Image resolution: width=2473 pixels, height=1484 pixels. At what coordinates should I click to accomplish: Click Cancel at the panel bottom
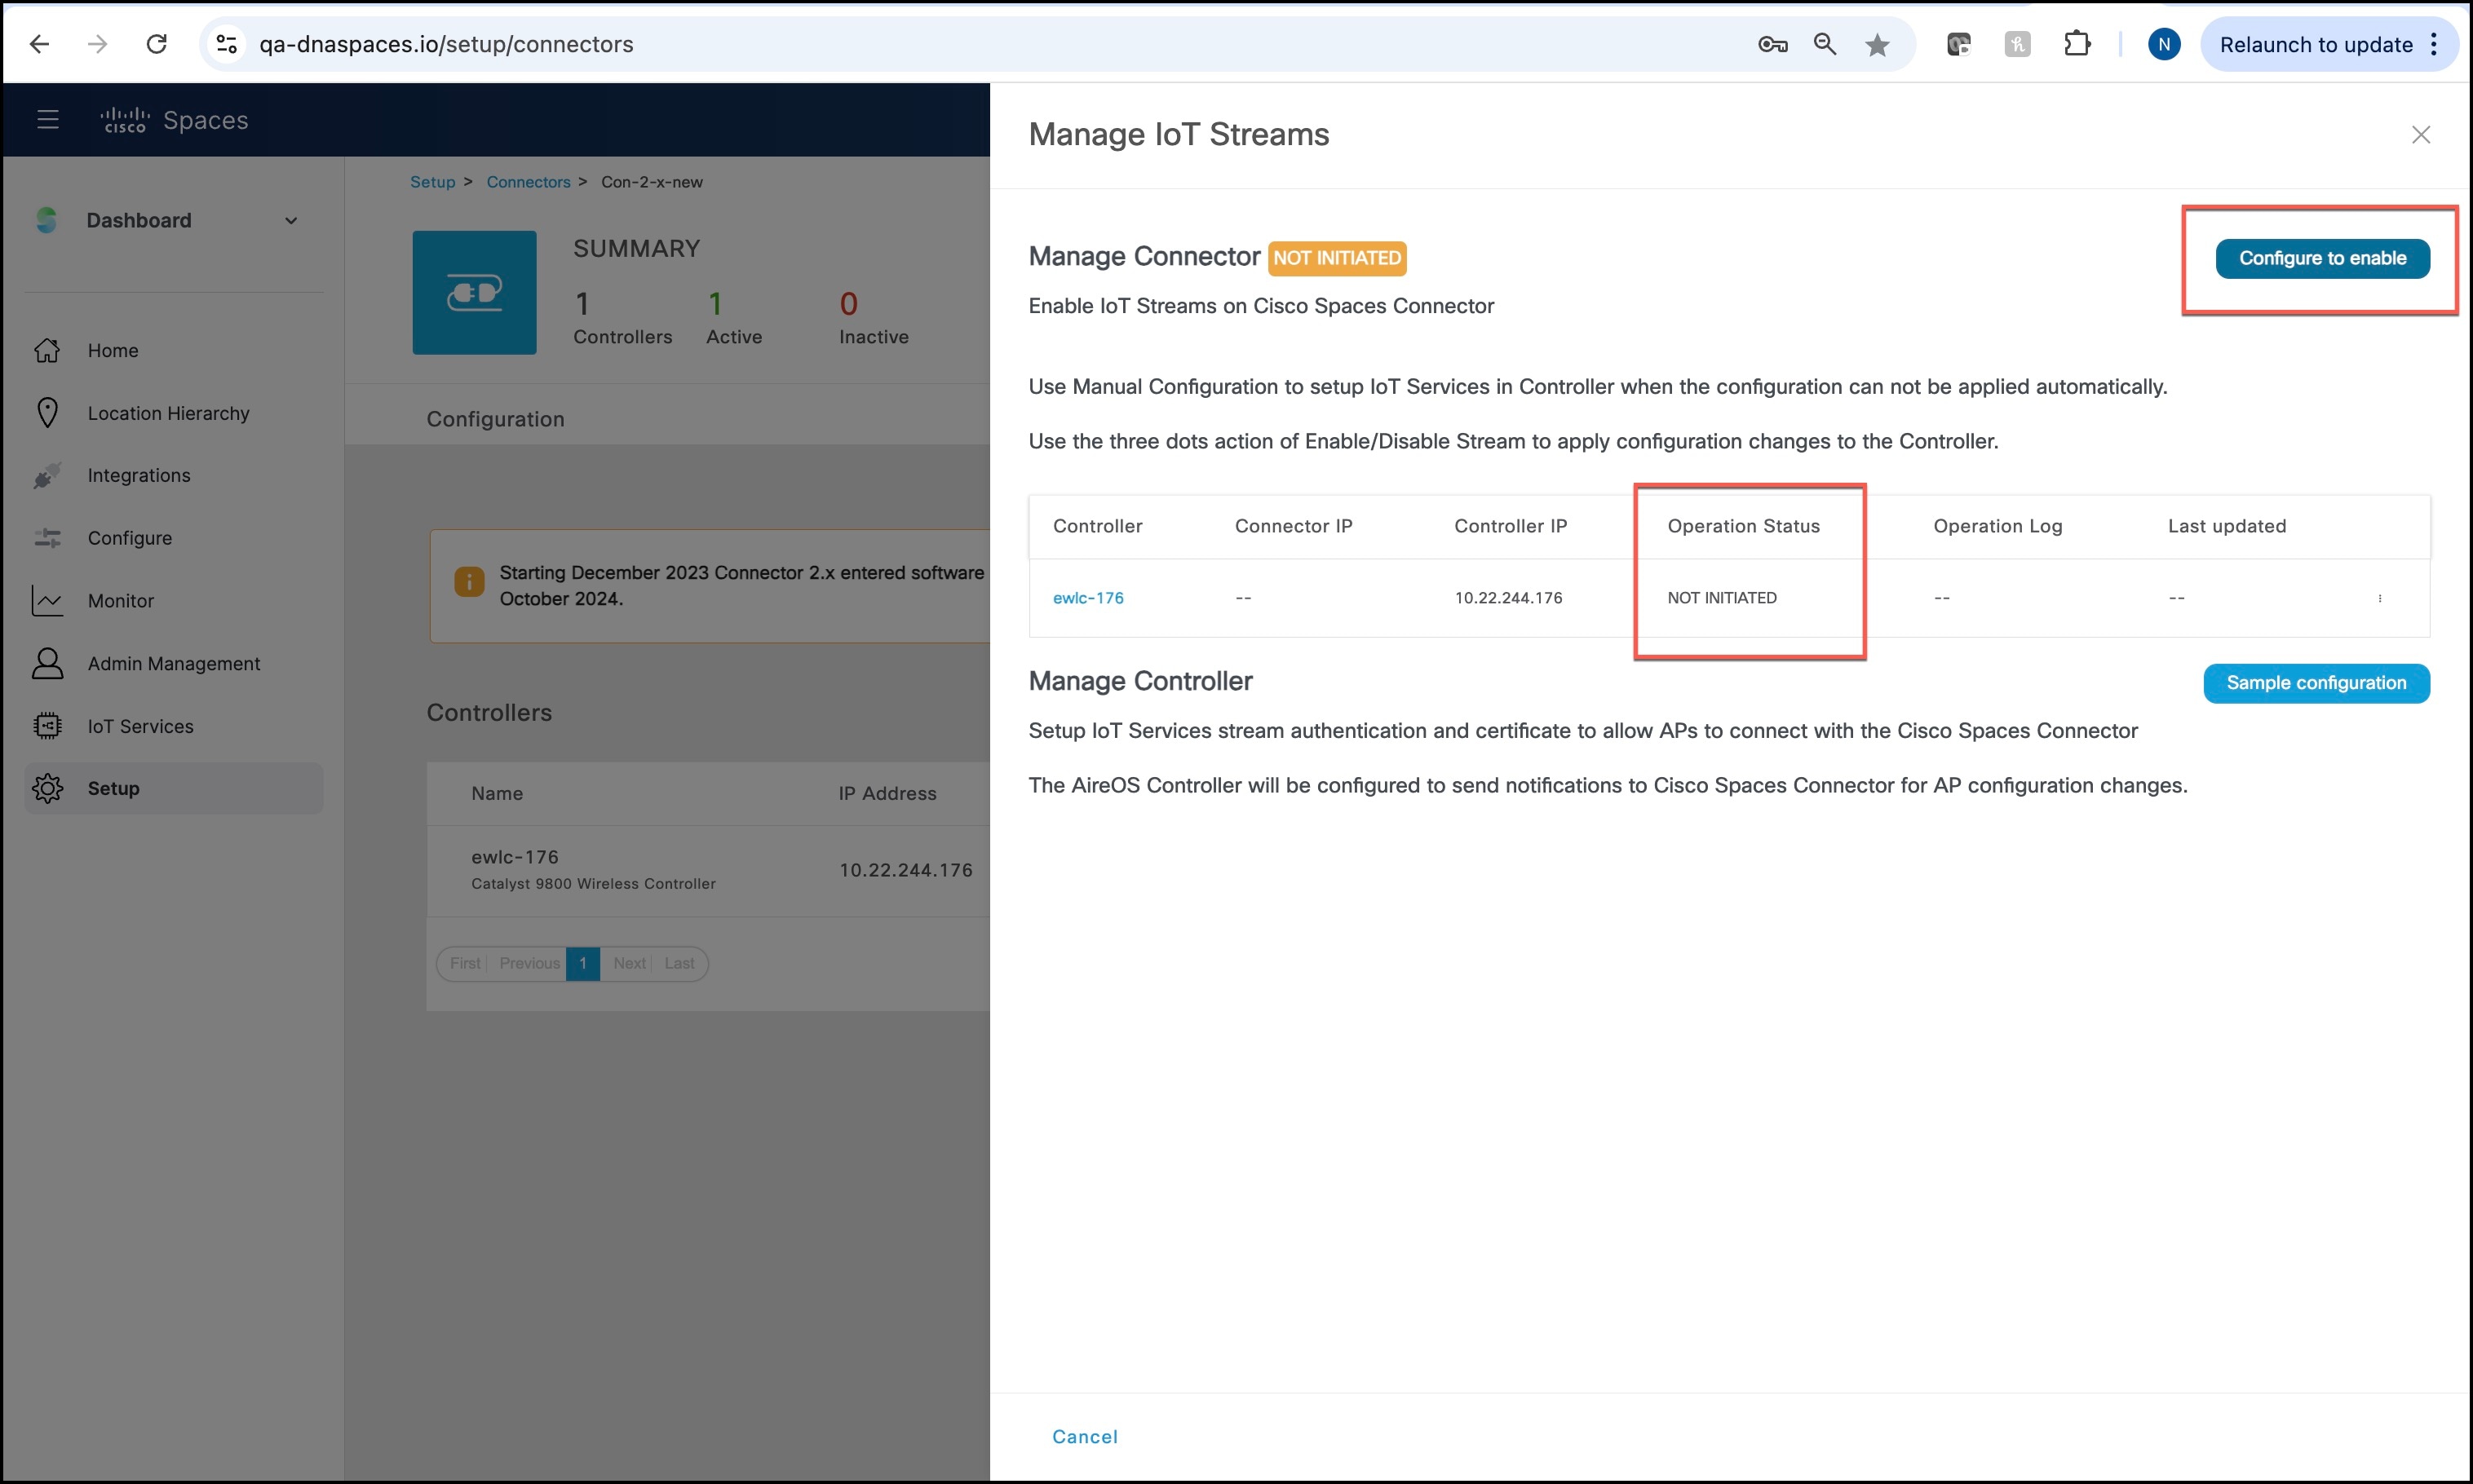1085,1437
